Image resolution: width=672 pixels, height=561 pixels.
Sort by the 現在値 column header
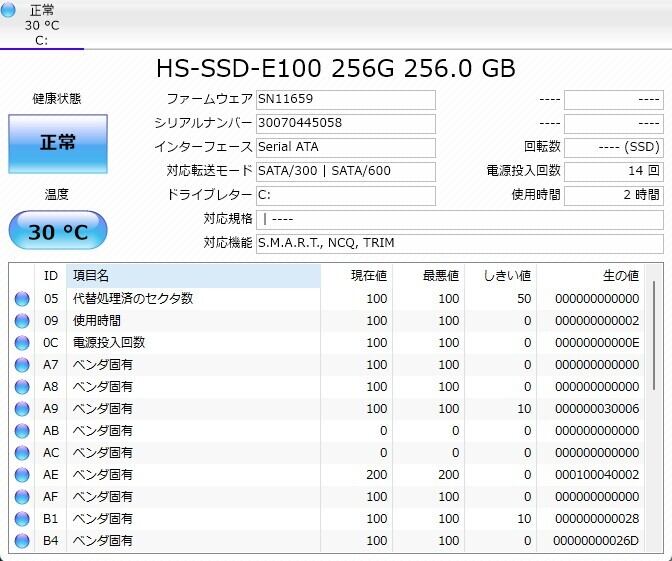point(357,275)
